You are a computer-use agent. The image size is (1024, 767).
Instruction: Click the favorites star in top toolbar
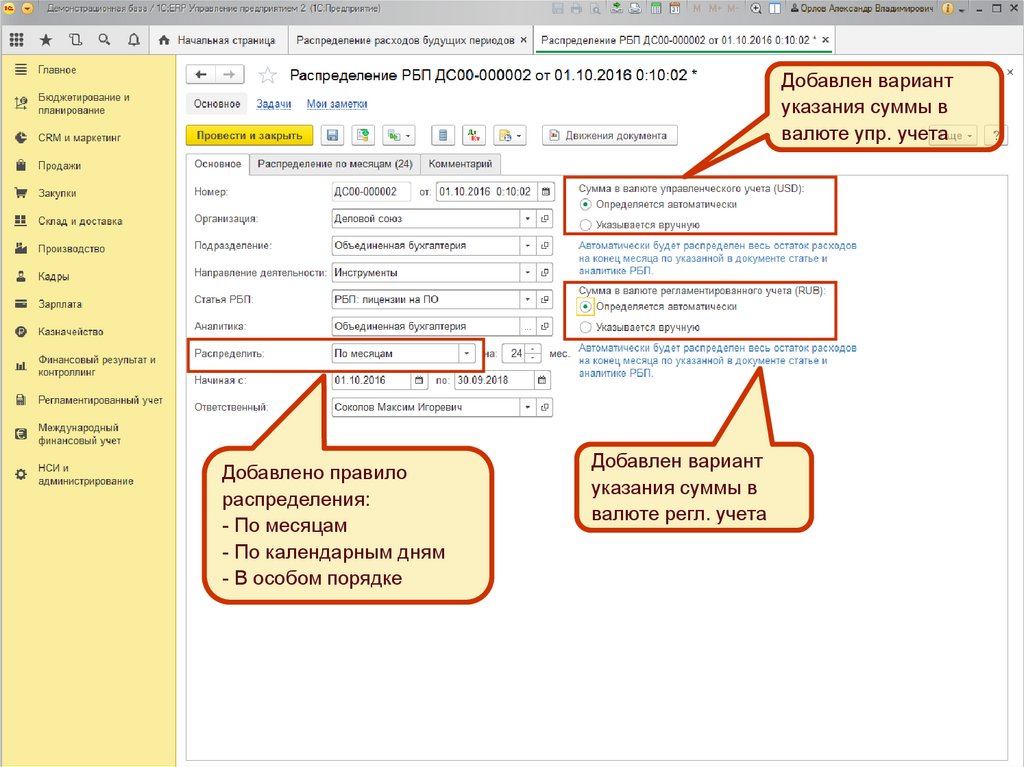(46, 41)
